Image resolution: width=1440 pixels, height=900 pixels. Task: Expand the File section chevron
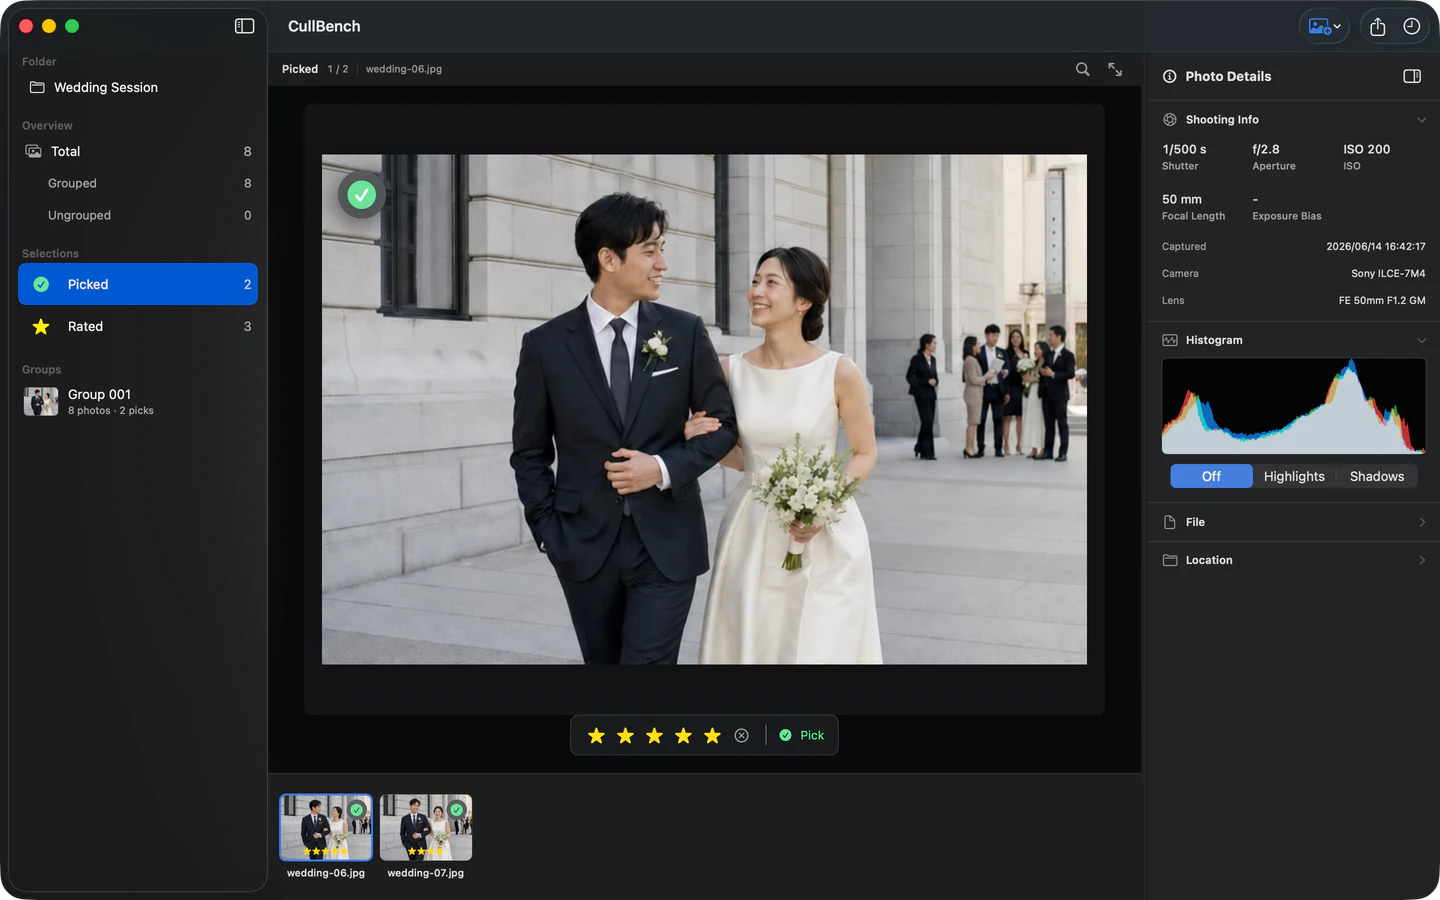[x=1422, y=523]
